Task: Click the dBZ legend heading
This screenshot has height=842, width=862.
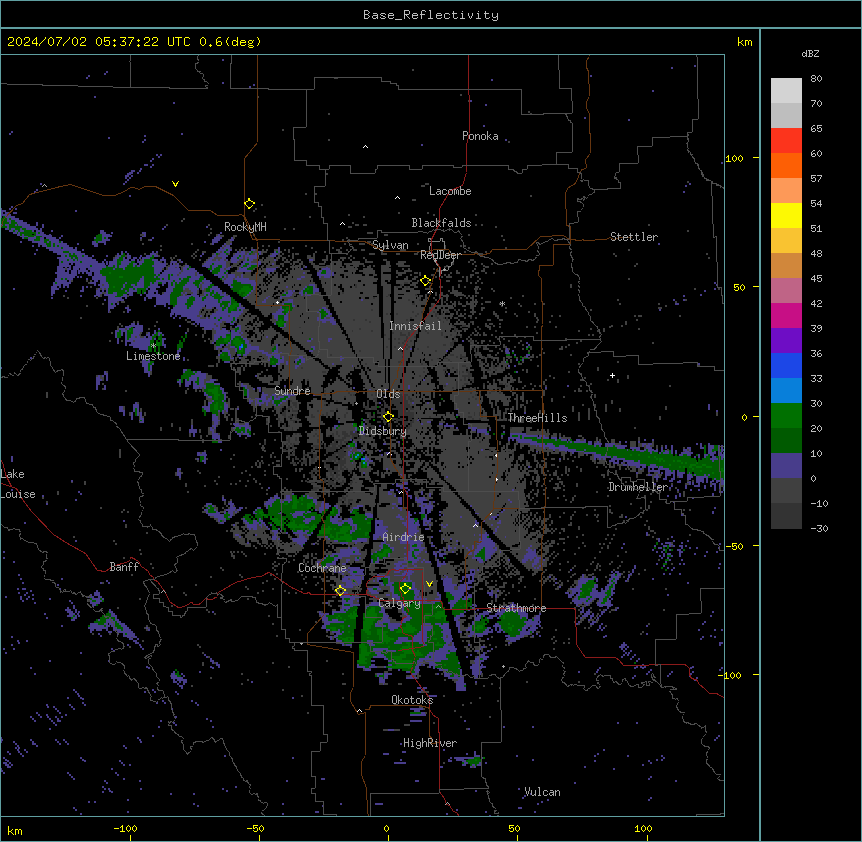Action: (810, 53)
